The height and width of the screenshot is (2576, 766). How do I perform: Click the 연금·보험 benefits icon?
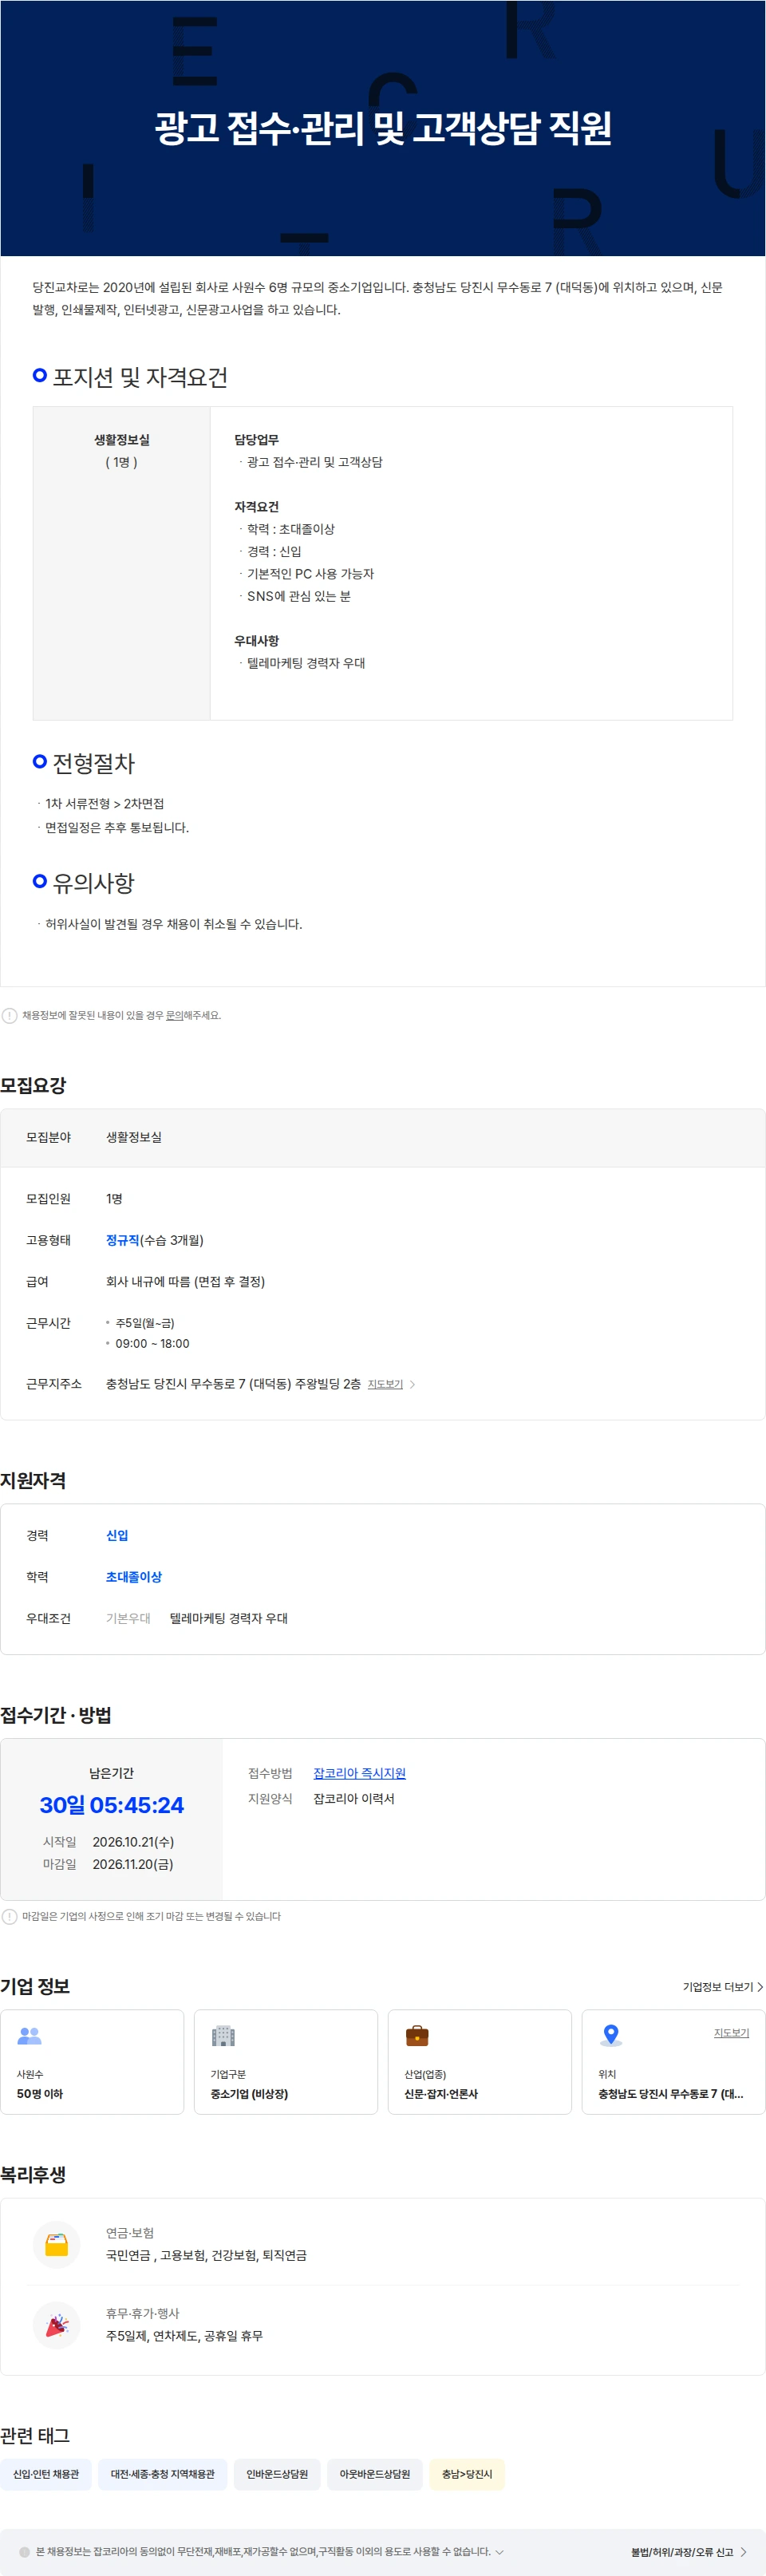pyautogui.click(x=57, y=2244)
